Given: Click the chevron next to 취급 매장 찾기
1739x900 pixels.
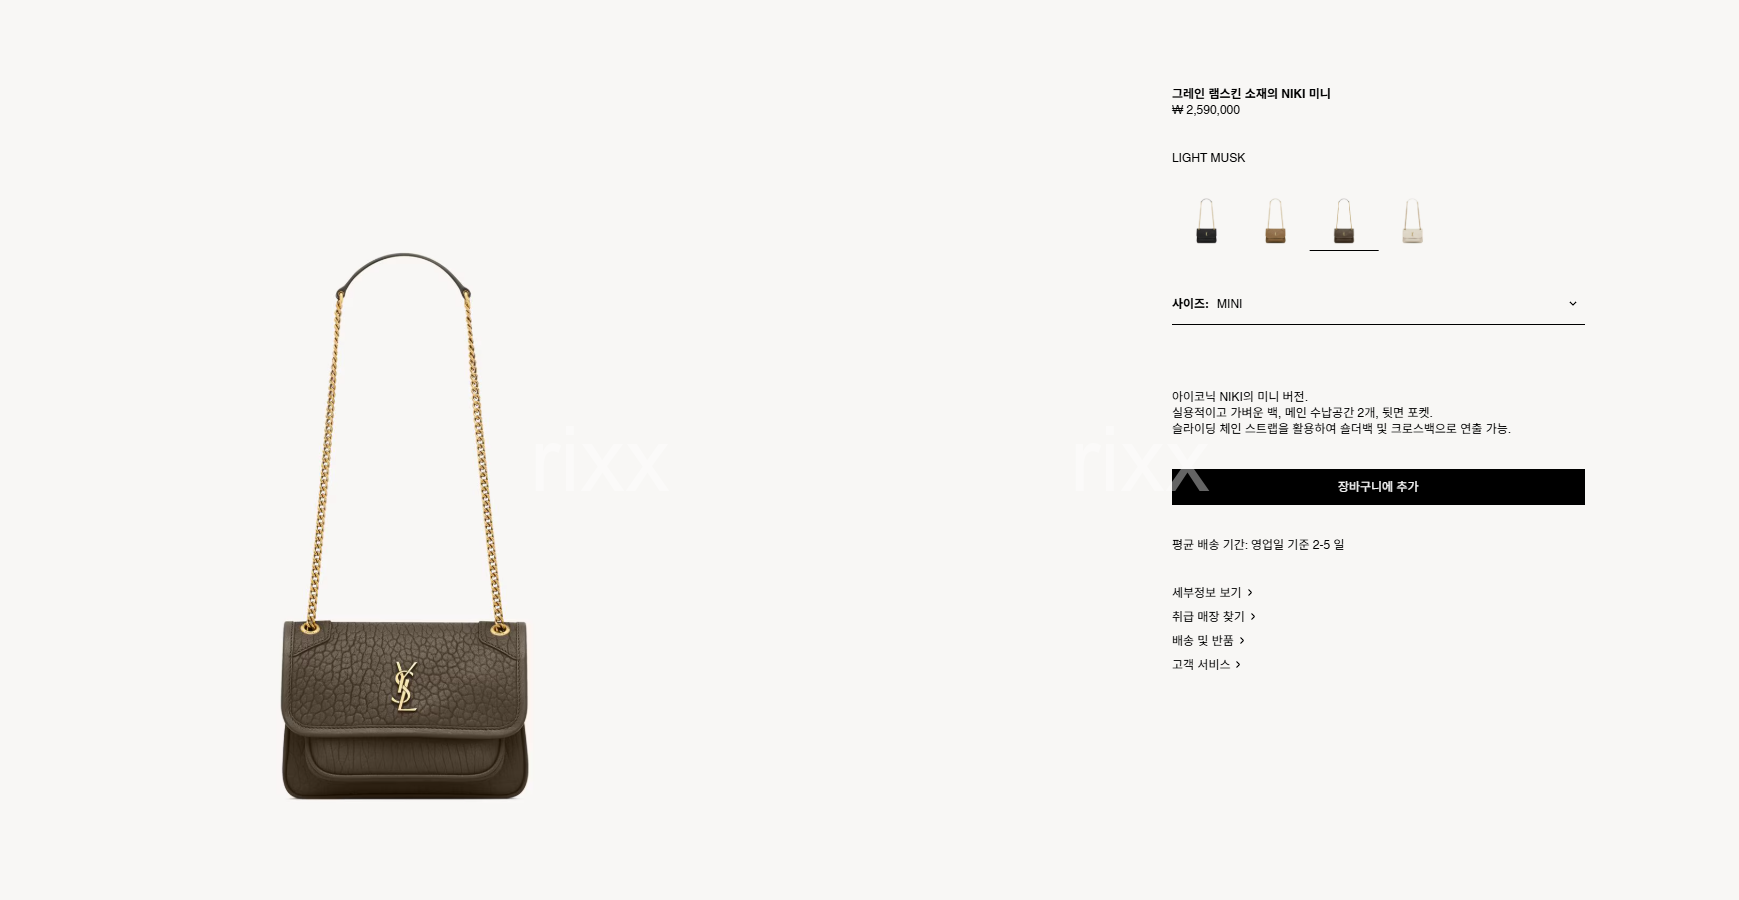Looking at the screenshot, I should [1253, 617].
